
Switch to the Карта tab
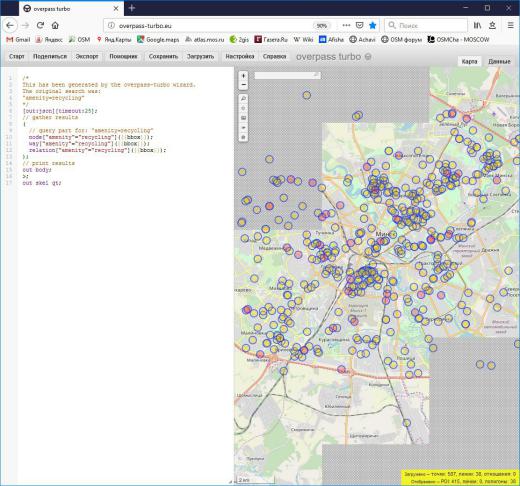(469, 62)
